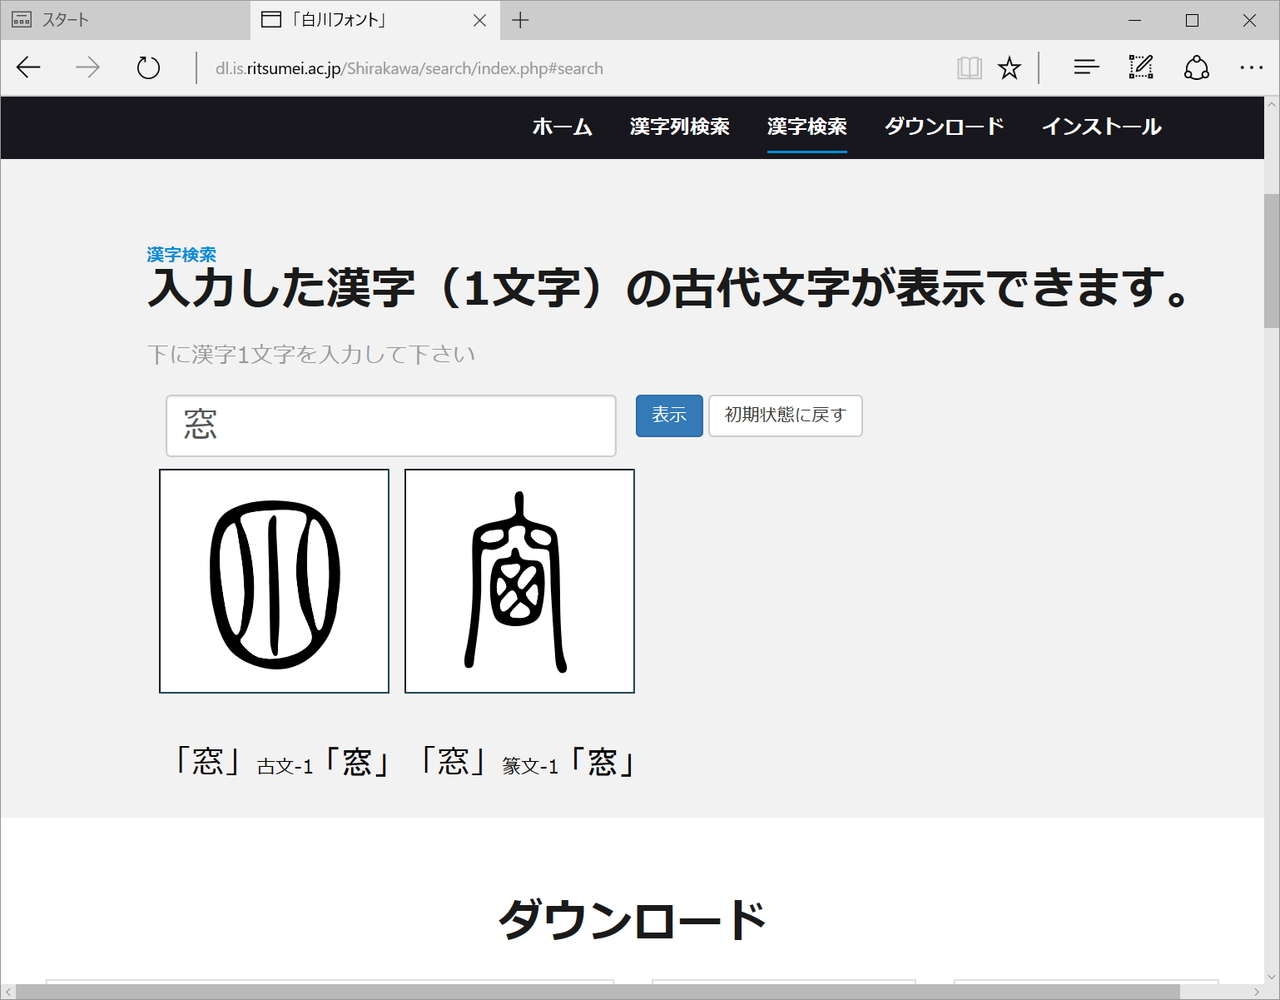Open the インストール page
Viewport: 1280px width, 1000px height.
pos(1101,127)
